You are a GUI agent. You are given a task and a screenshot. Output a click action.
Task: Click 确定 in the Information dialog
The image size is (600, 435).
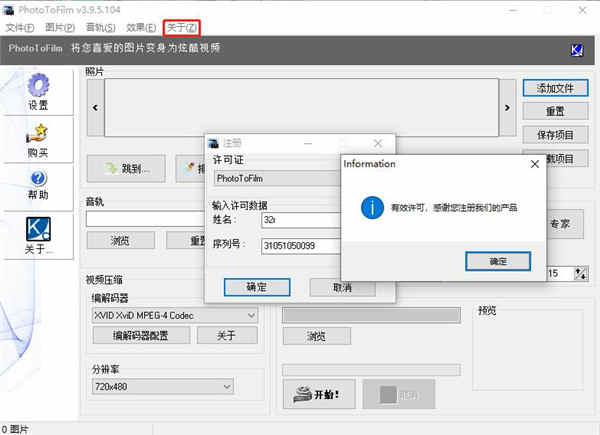pos(498,261)
